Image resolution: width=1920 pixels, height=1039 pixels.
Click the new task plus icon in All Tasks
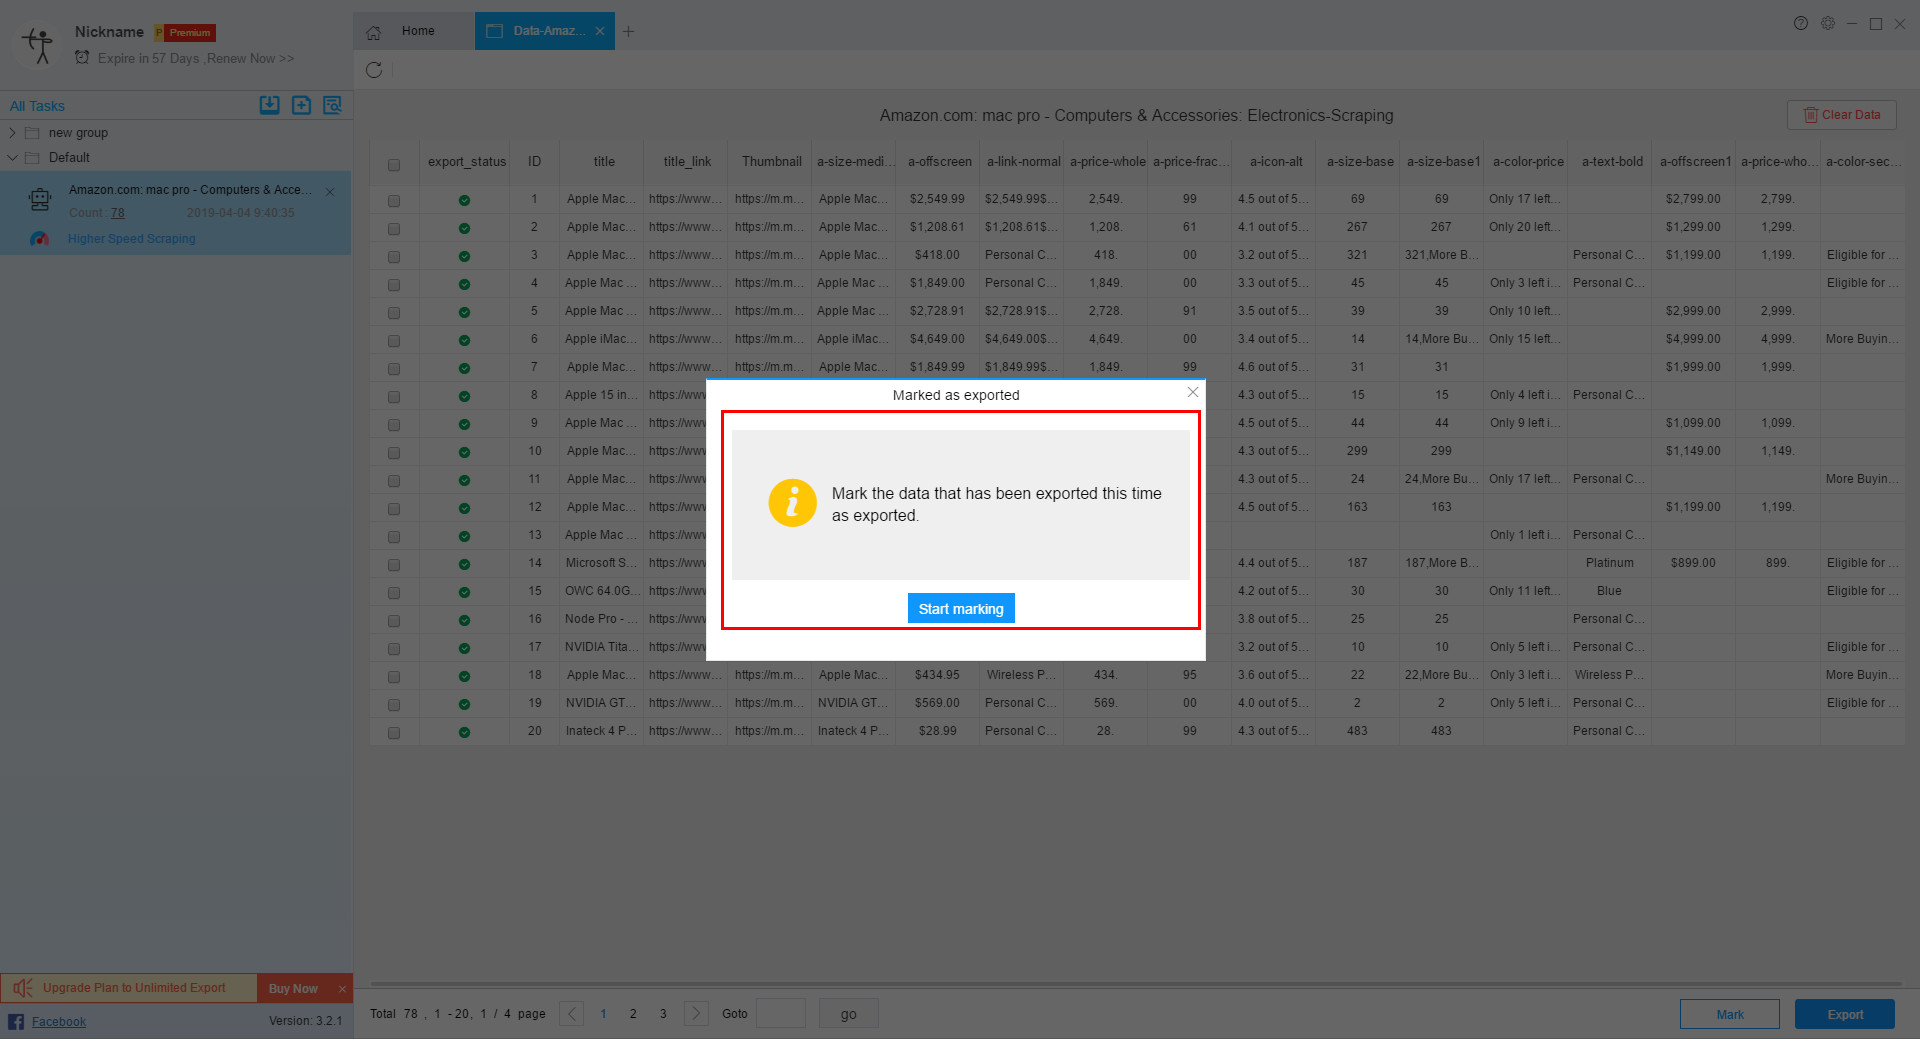pos(301,105)
